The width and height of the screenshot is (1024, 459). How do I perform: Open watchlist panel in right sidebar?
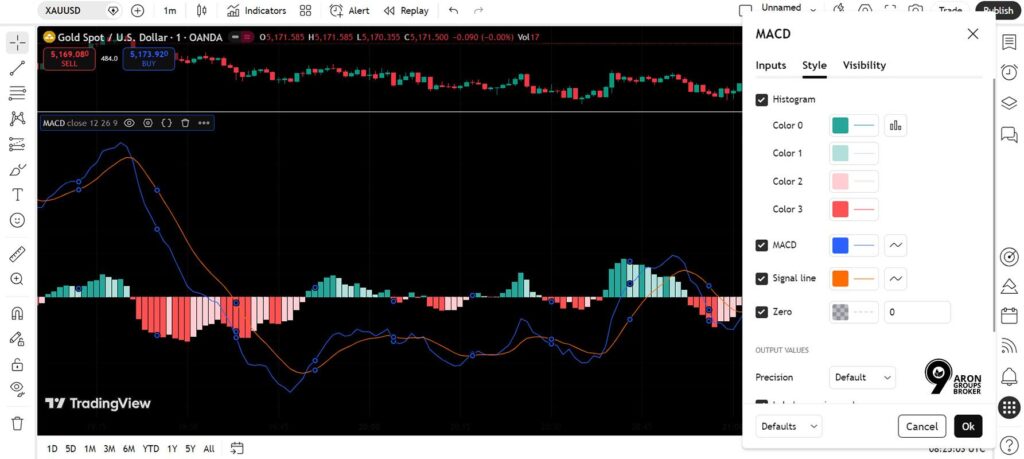pos(1009,42)
